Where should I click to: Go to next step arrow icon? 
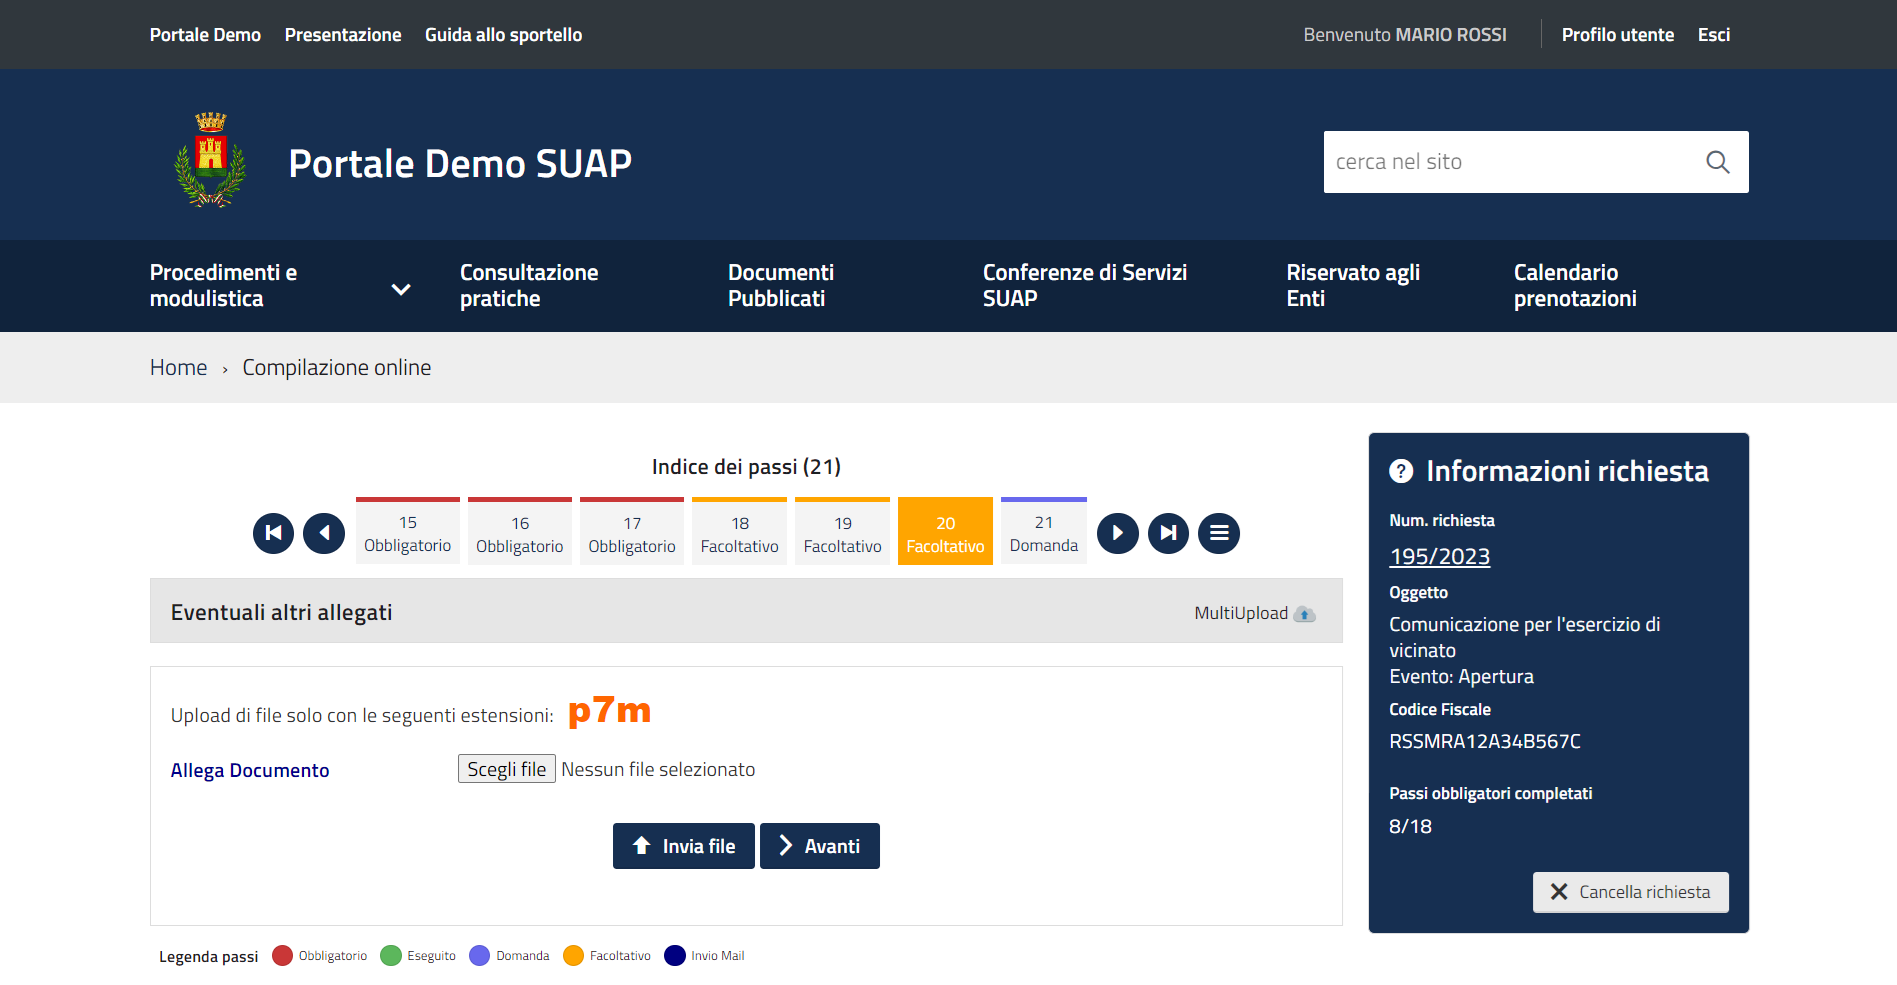pyautogui.click(x=1117, y=533)
